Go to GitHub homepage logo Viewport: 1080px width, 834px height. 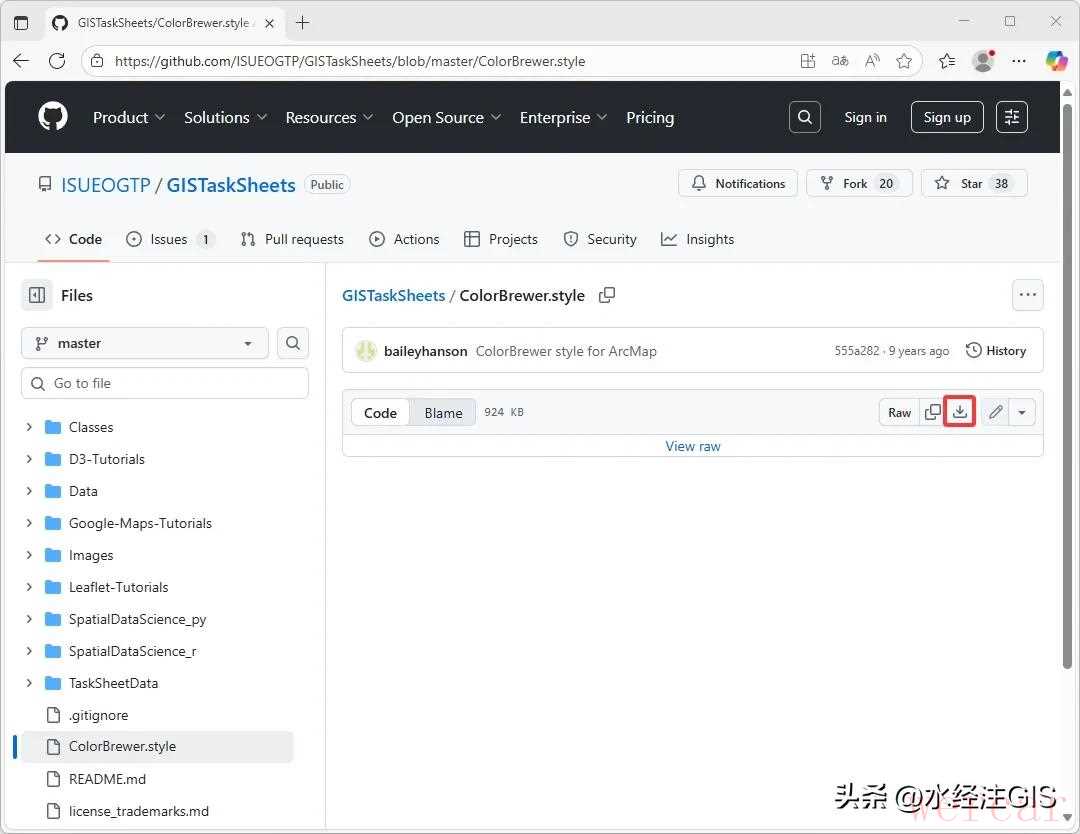tap(53, 117)
